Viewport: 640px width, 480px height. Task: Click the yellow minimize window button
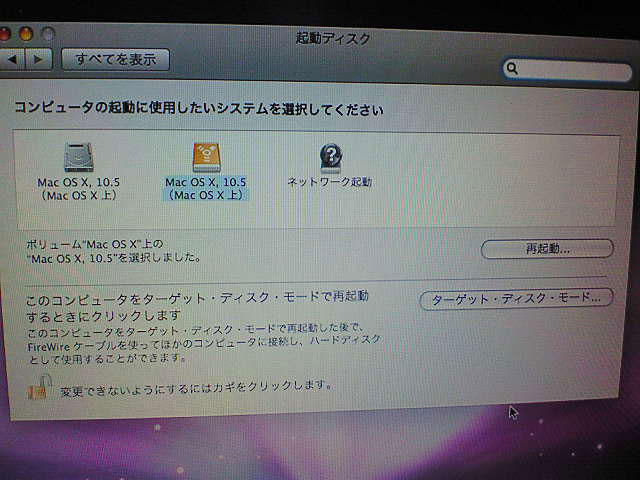26,34
